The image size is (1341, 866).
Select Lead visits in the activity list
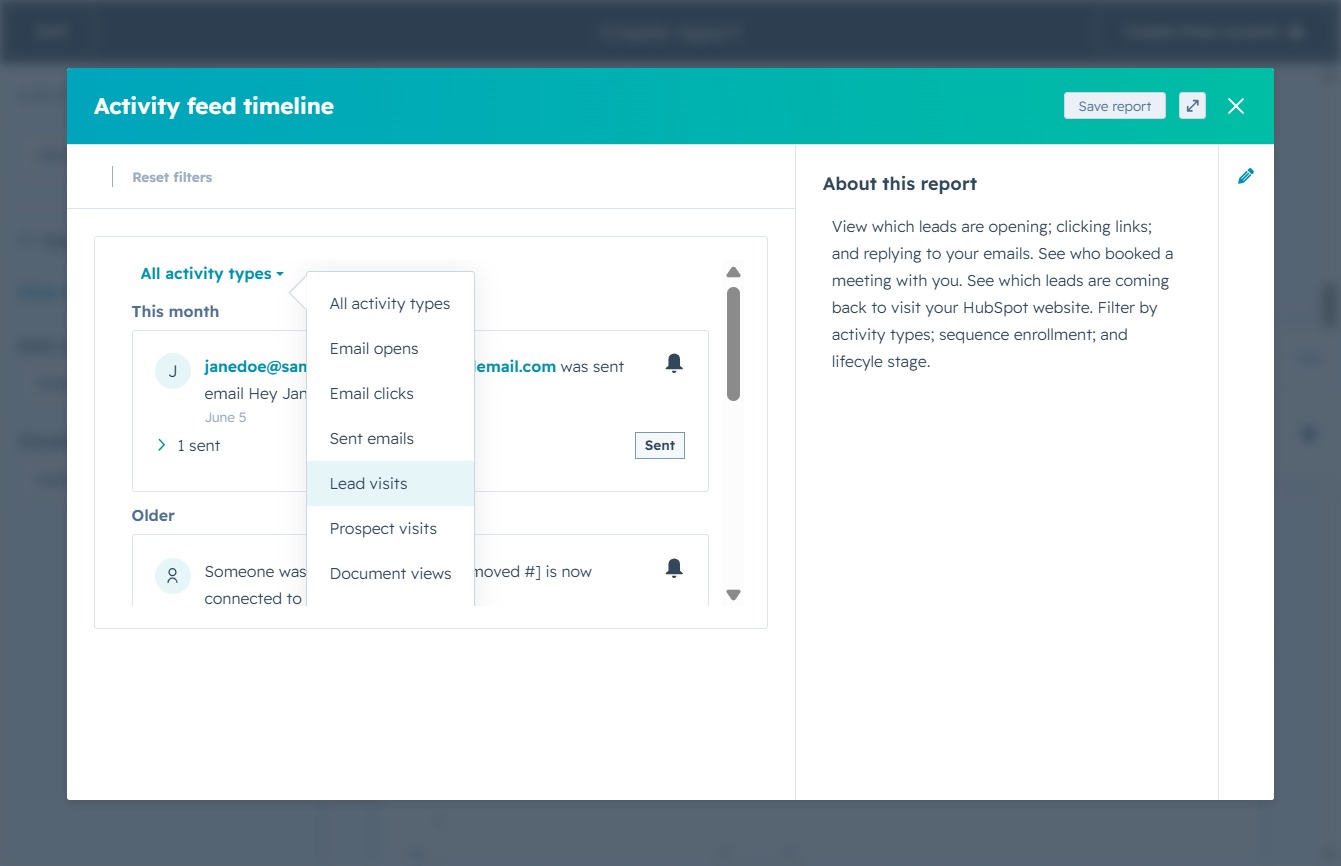(390, 484)
